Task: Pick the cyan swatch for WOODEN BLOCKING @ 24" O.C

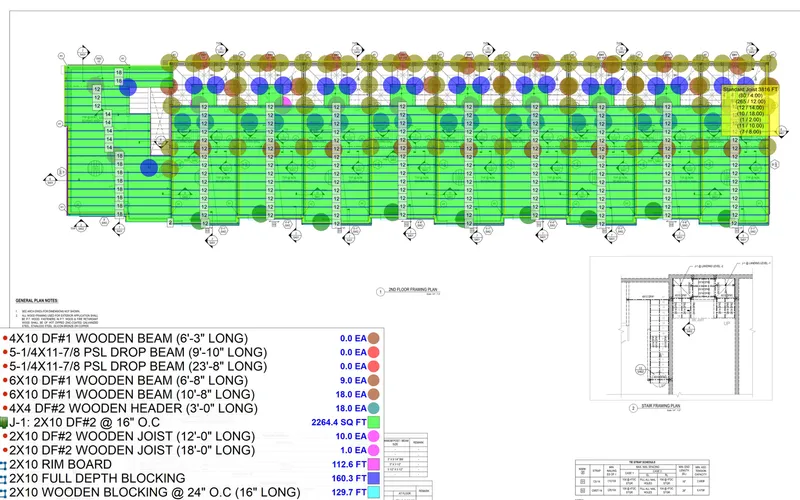Action: (374, 492)
